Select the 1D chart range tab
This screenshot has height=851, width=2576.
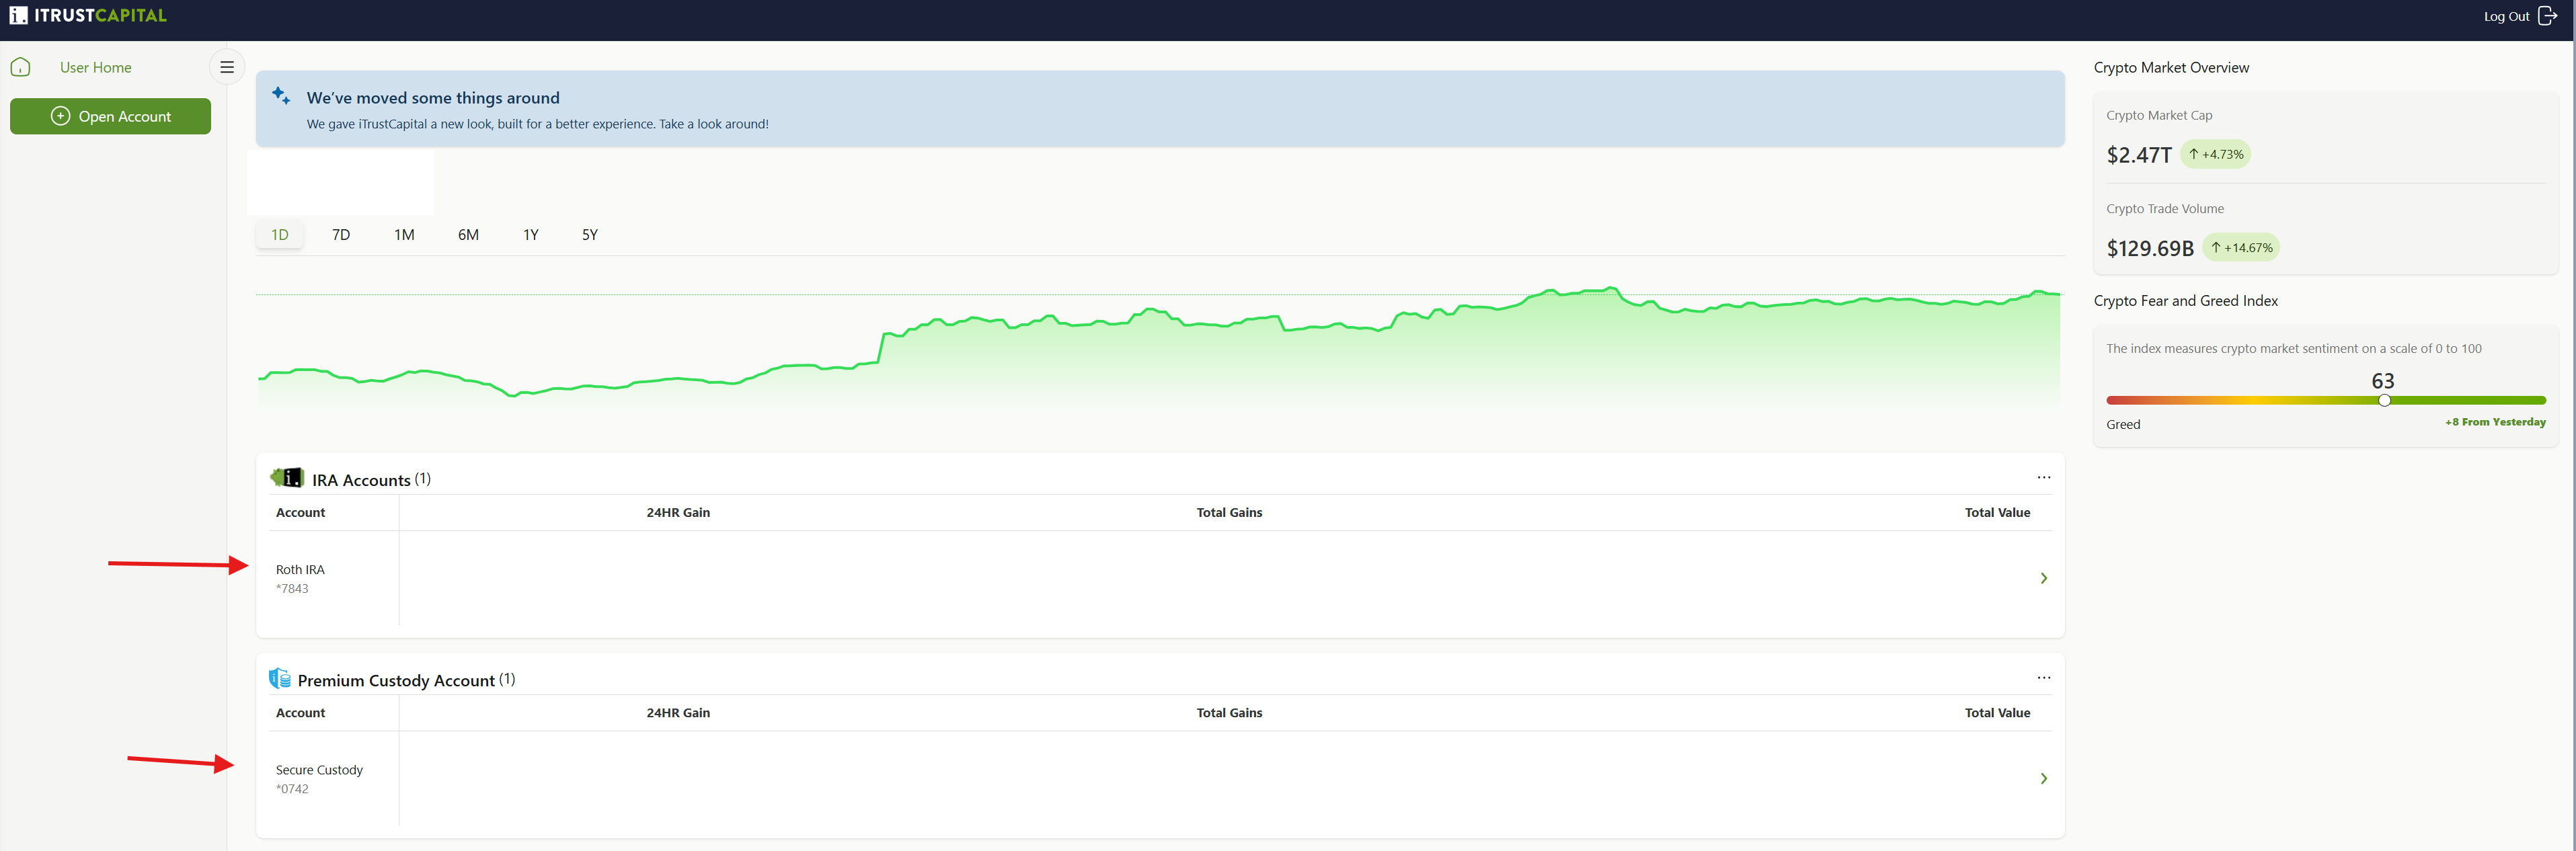click(x=280, y=235)
